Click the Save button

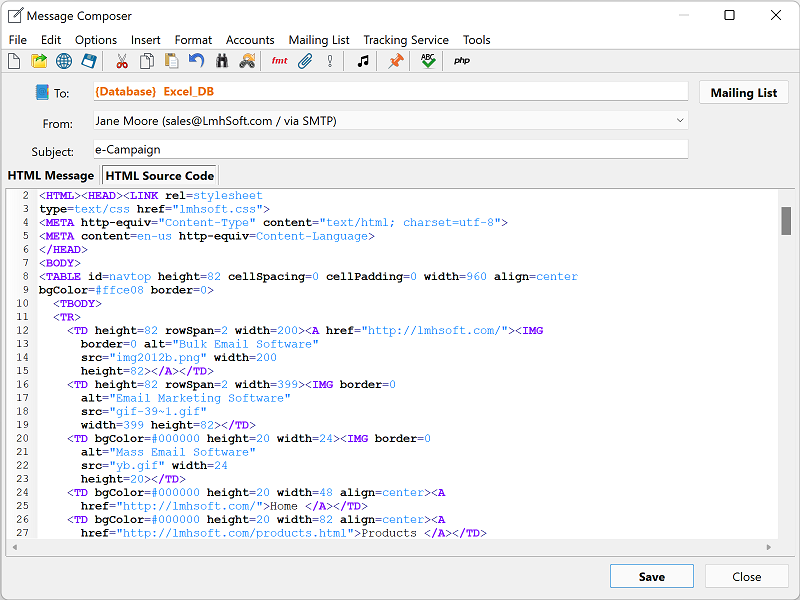click(652, 577)
